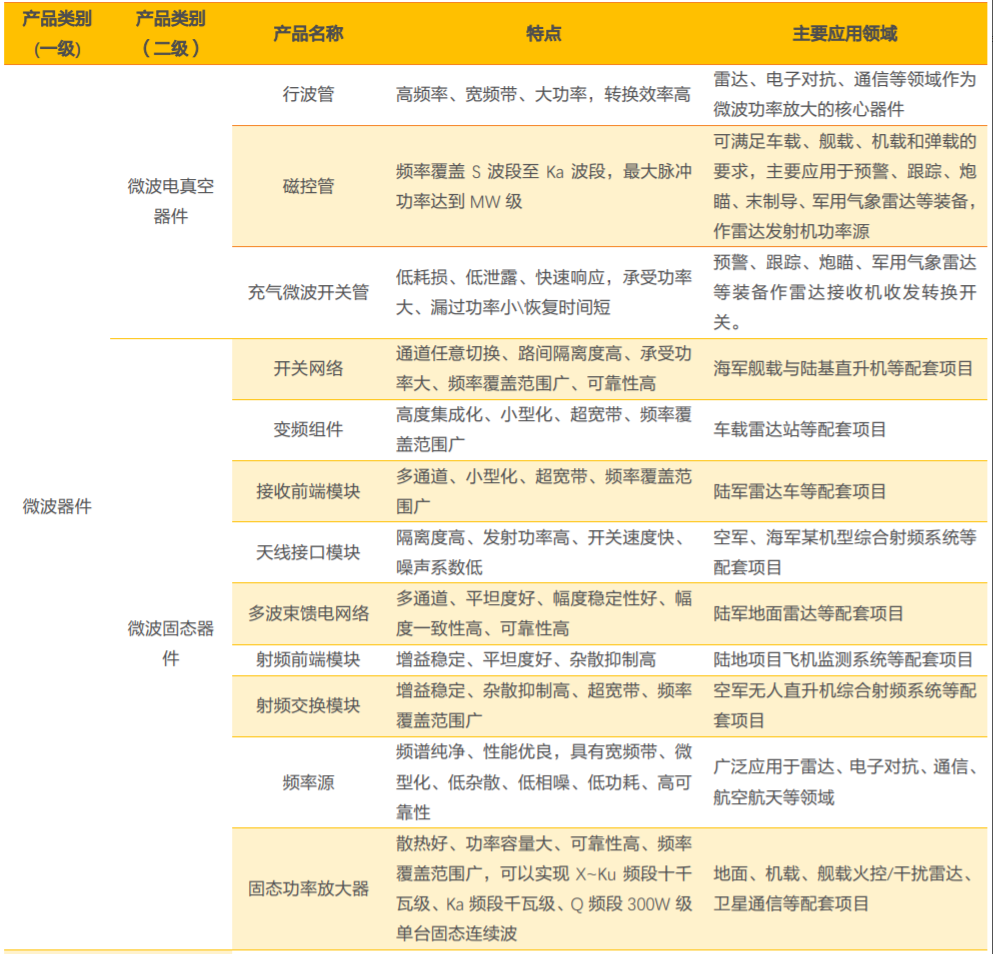Click application text 雷达、电子对抗、通信等领域作为
The image size is (993, 954).
tap(845, 79)
